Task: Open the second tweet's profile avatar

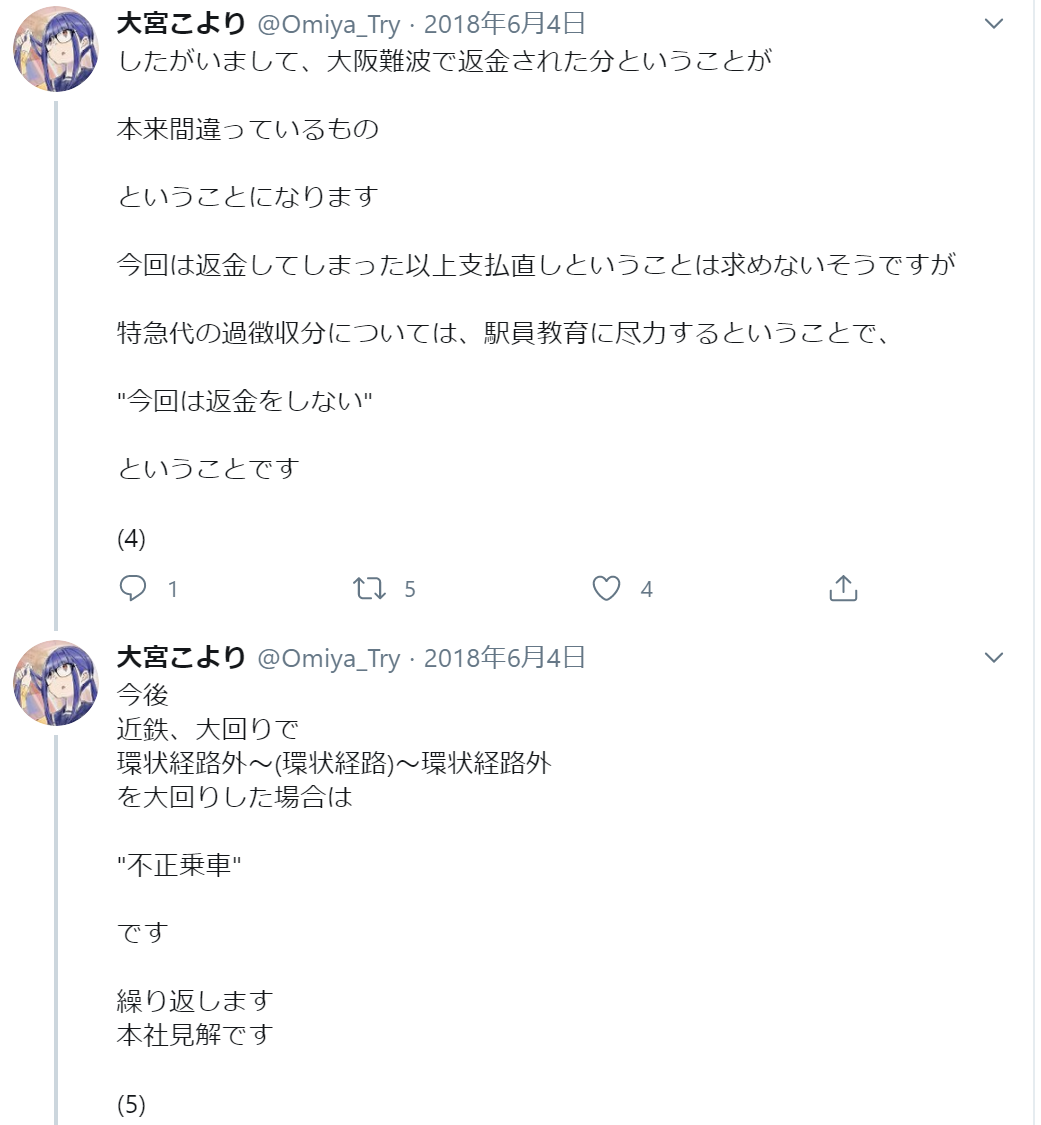Action: [56, 682]
